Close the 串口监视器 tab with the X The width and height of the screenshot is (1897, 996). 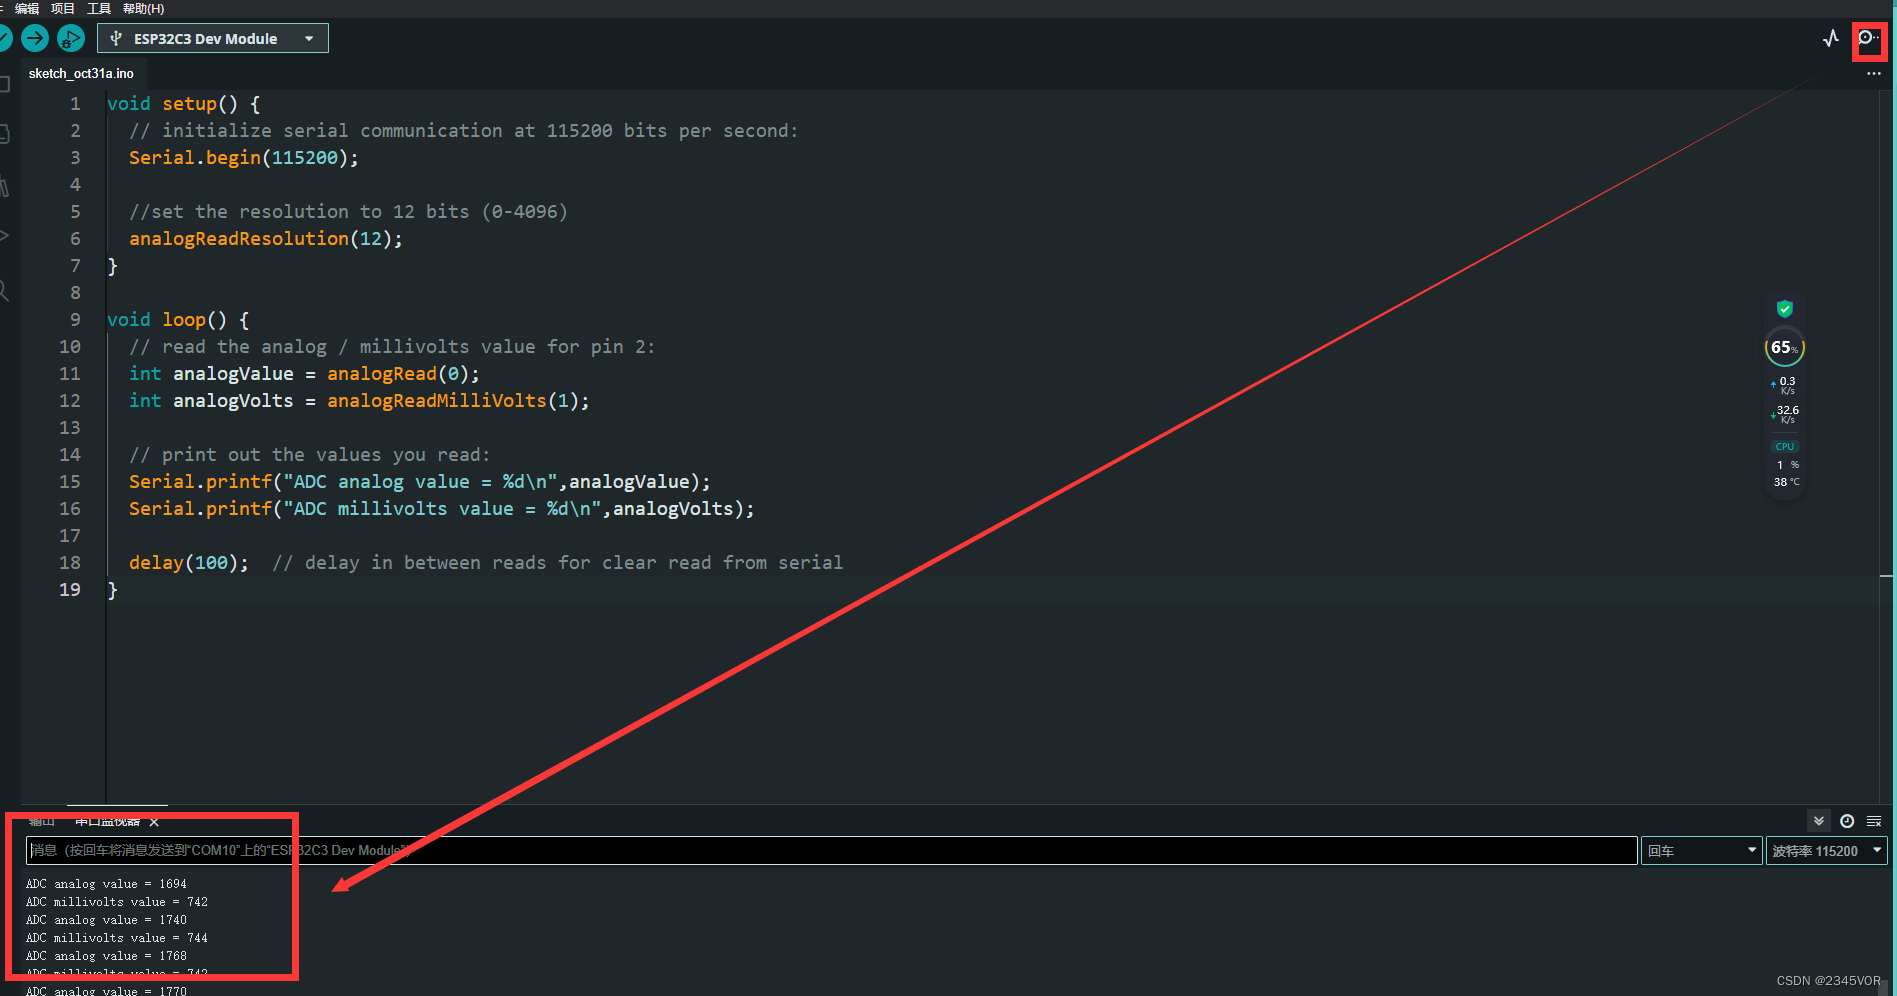(x=154, y=822)
